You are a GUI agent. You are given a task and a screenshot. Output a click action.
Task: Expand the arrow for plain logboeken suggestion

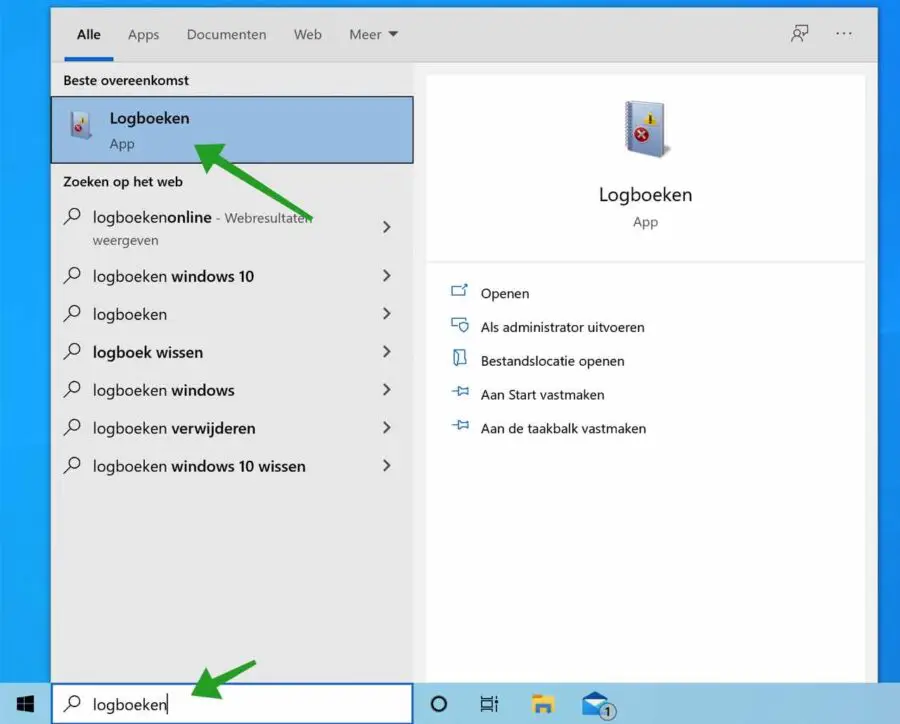coord(387,313)
